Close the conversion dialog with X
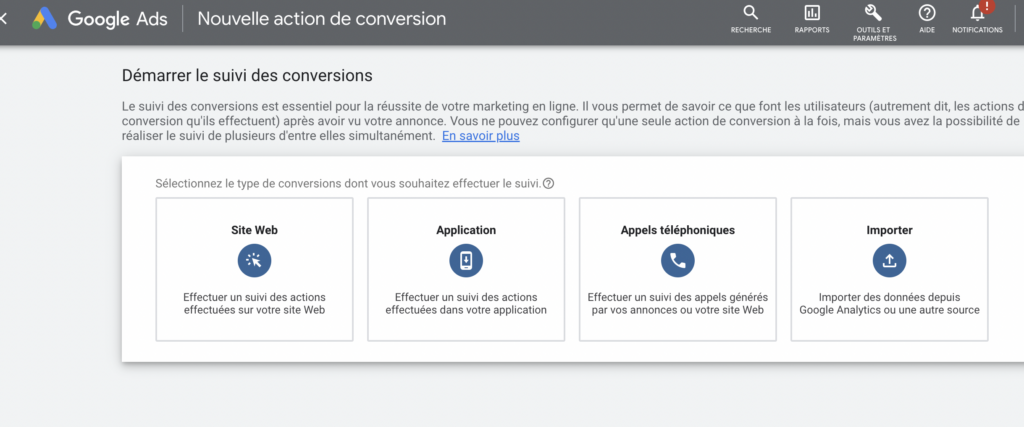The height and width of the screenshot is (427, 1024). click(x=3, y=18)
